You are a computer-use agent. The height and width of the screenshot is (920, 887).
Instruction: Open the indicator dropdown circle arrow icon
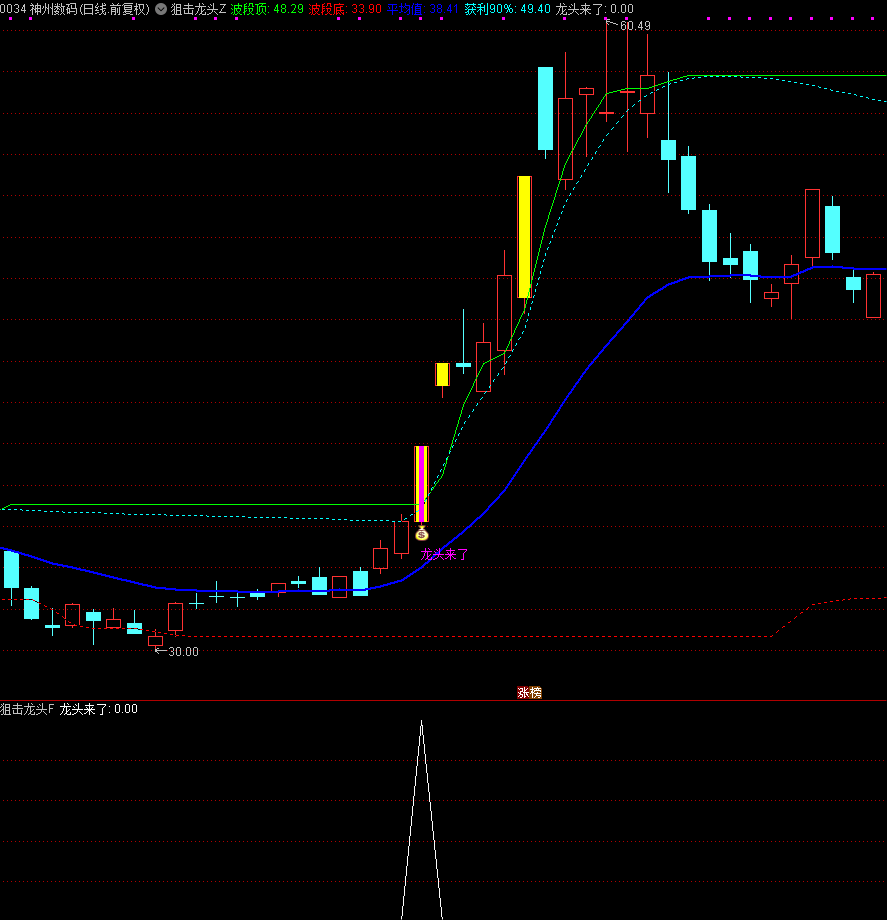161,9
